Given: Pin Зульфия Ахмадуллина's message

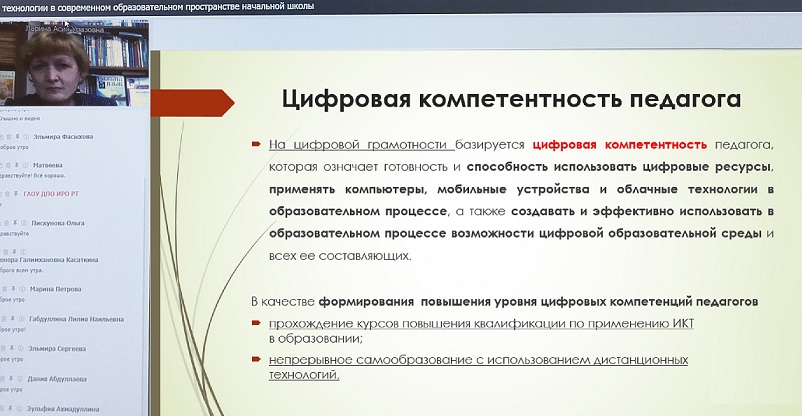Looking at the screenshot, I should coord(10,408).
